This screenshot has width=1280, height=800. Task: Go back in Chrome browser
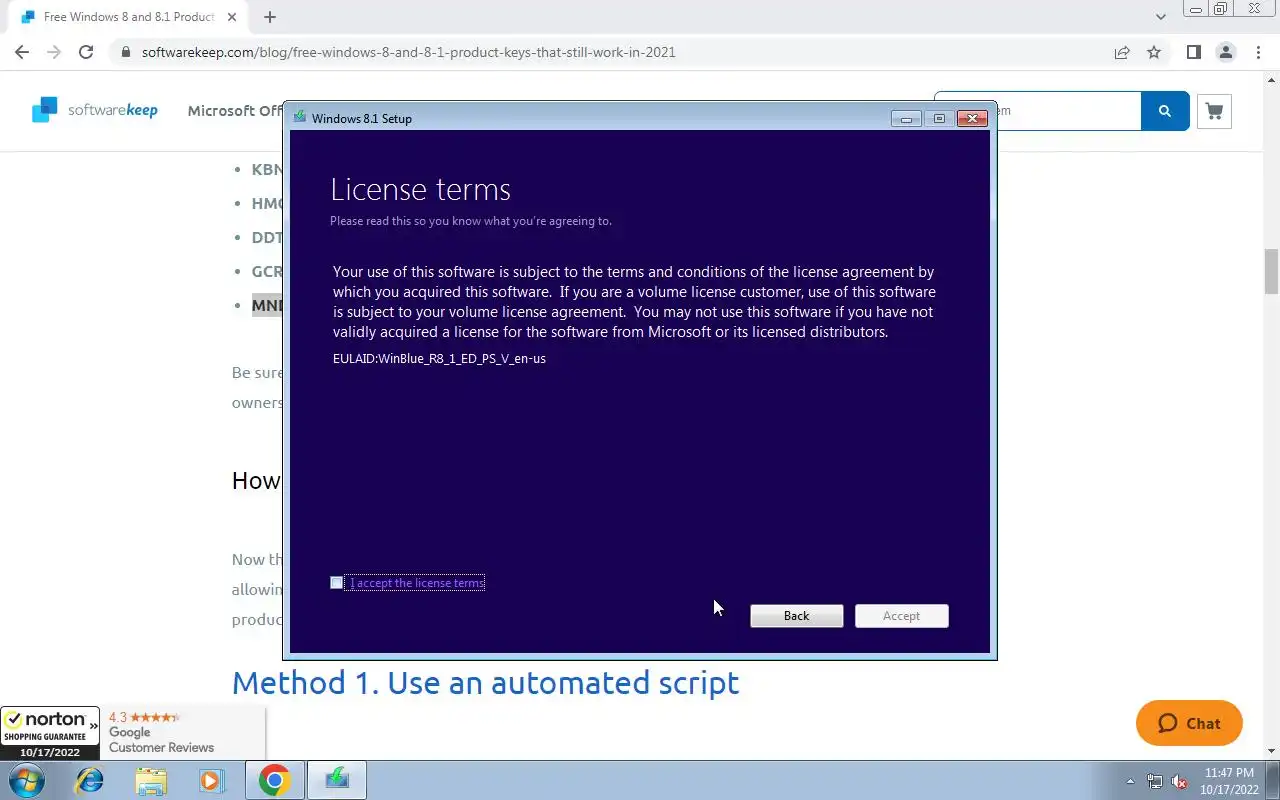click(x=22, y=52)
